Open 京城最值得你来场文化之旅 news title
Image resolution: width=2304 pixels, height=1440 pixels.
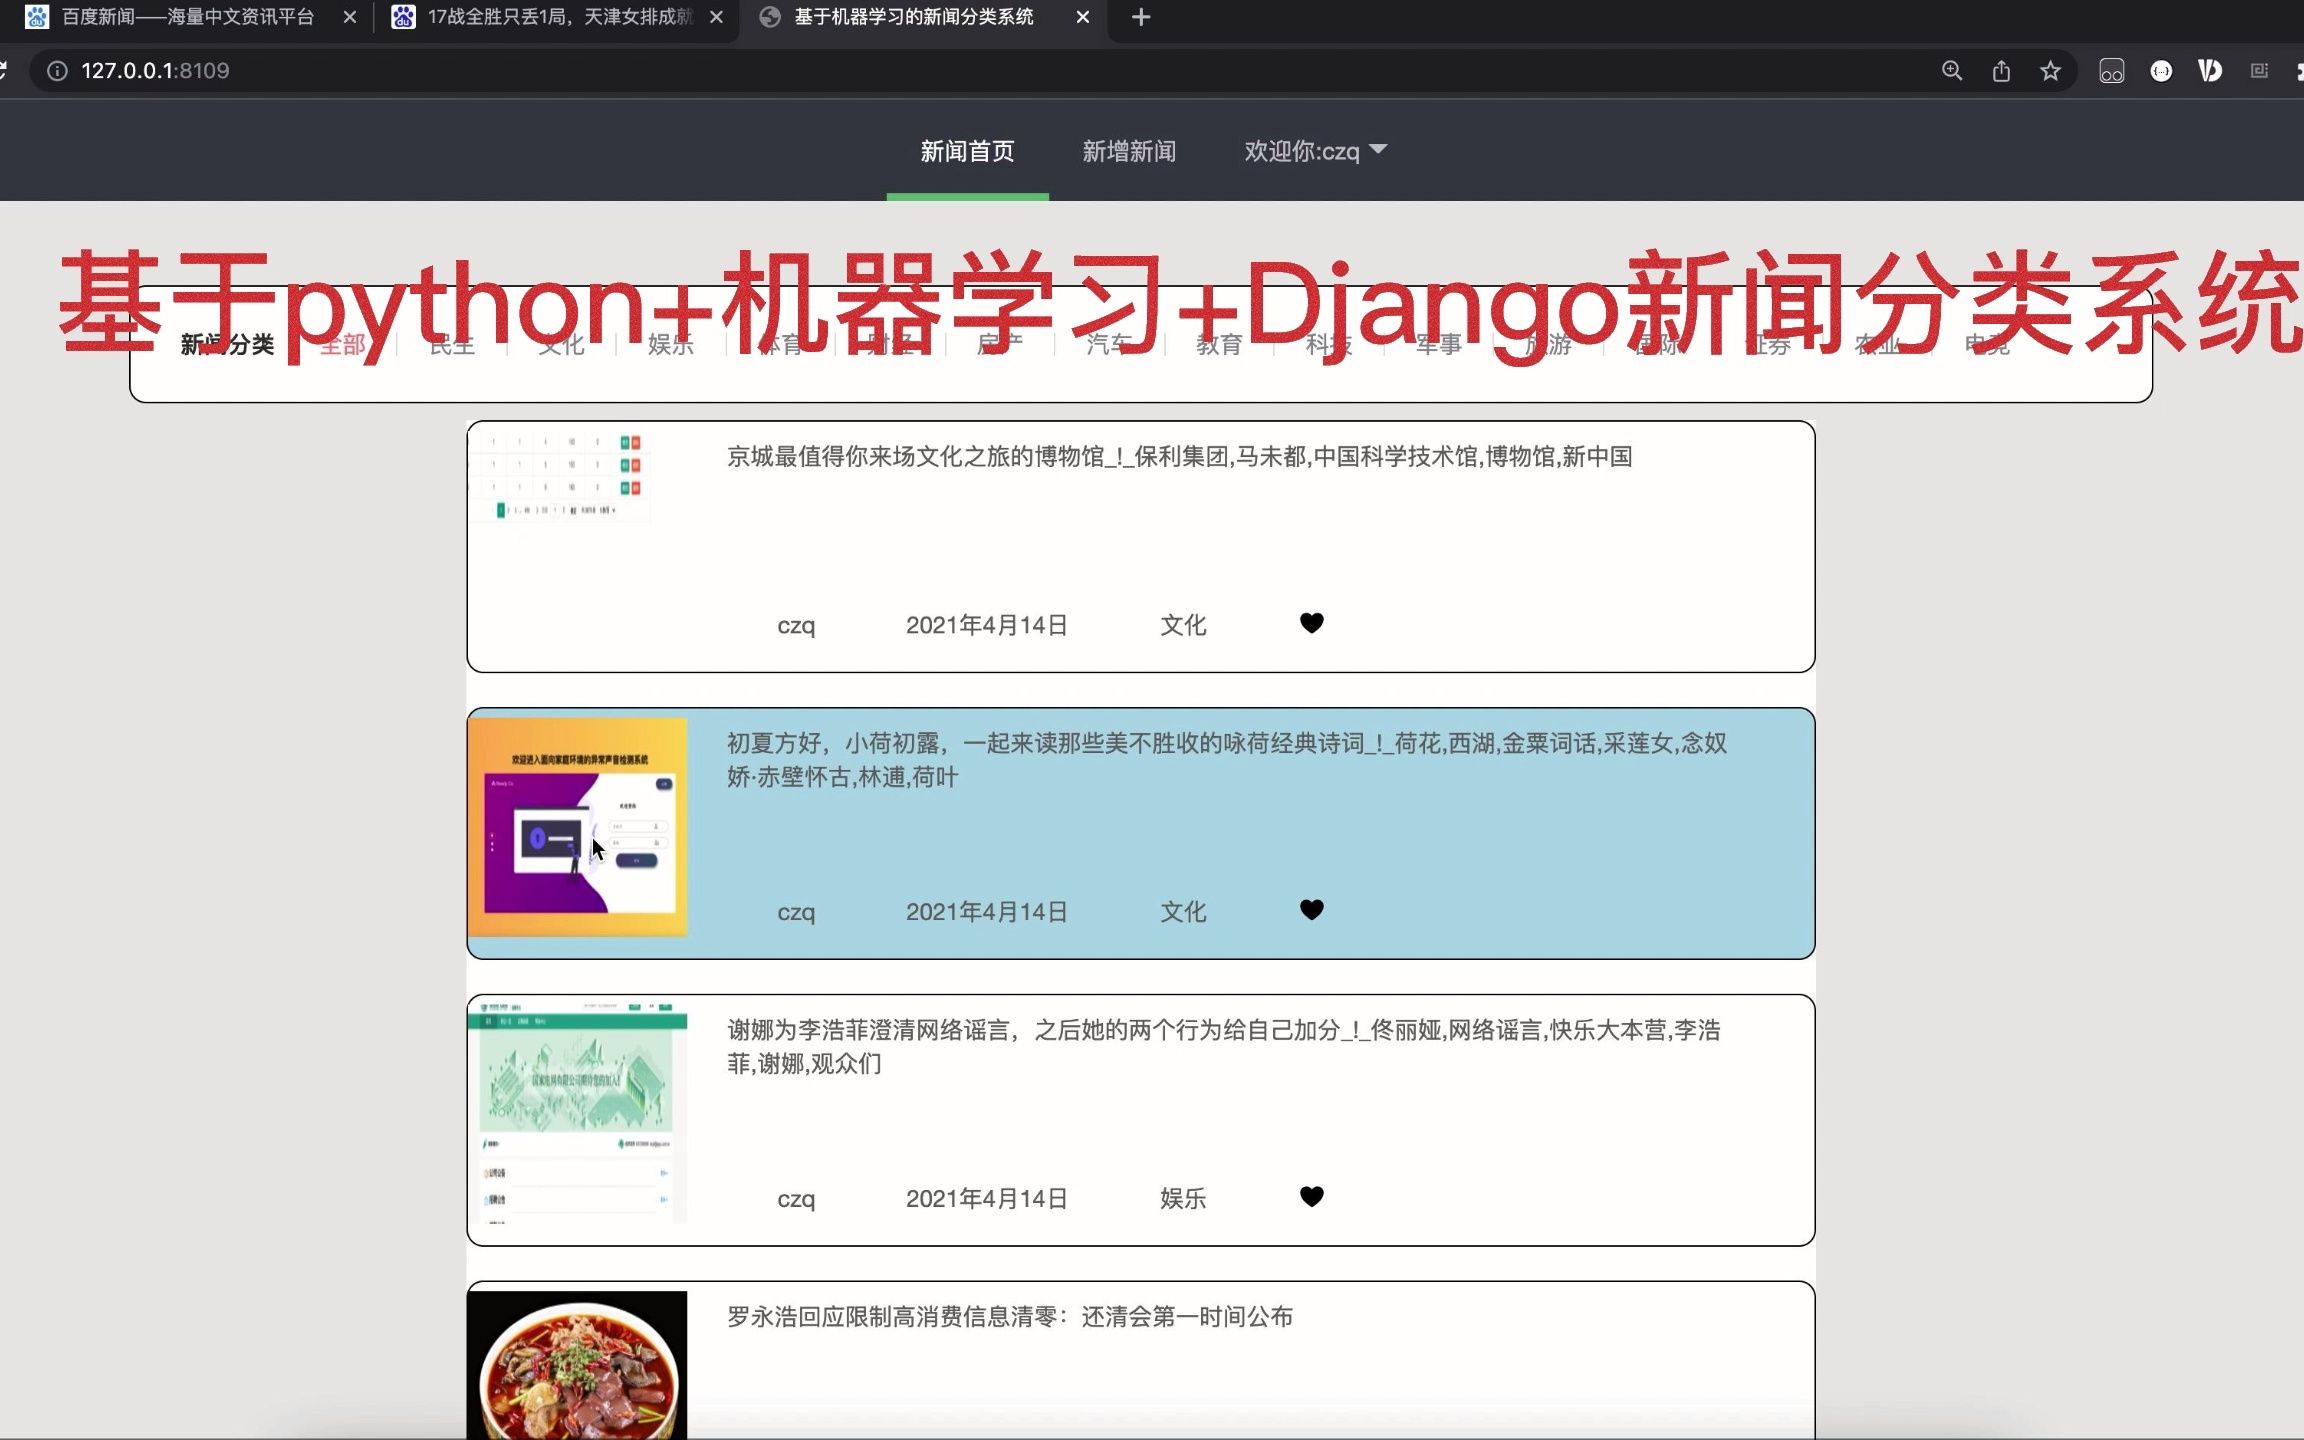click(1179, 457)
